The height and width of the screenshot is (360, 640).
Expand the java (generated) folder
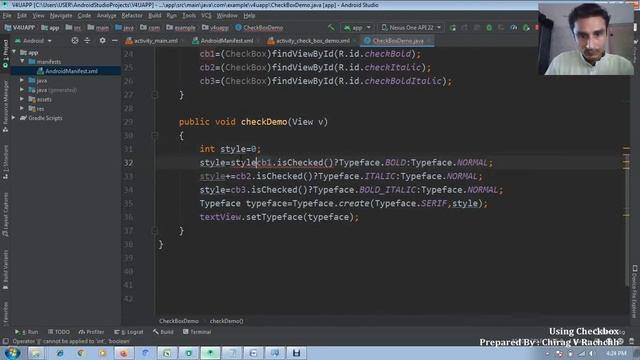tap(22, 90)
